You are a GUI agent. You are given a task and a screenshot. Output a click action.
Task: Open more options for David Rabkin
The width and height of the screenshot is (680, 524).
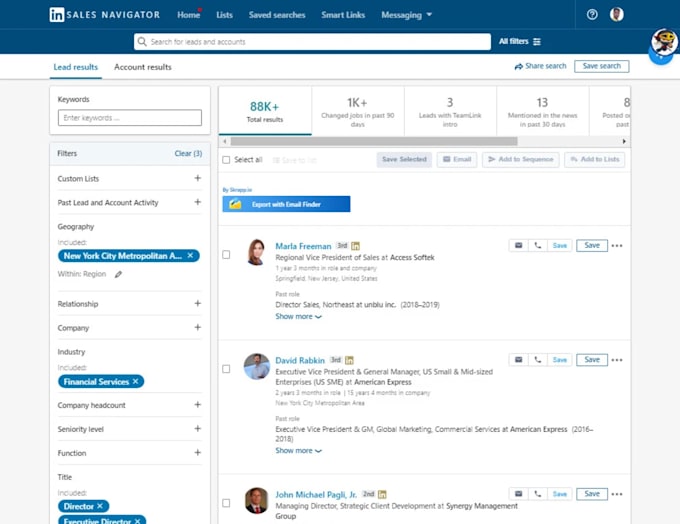(x=617, y=360)
